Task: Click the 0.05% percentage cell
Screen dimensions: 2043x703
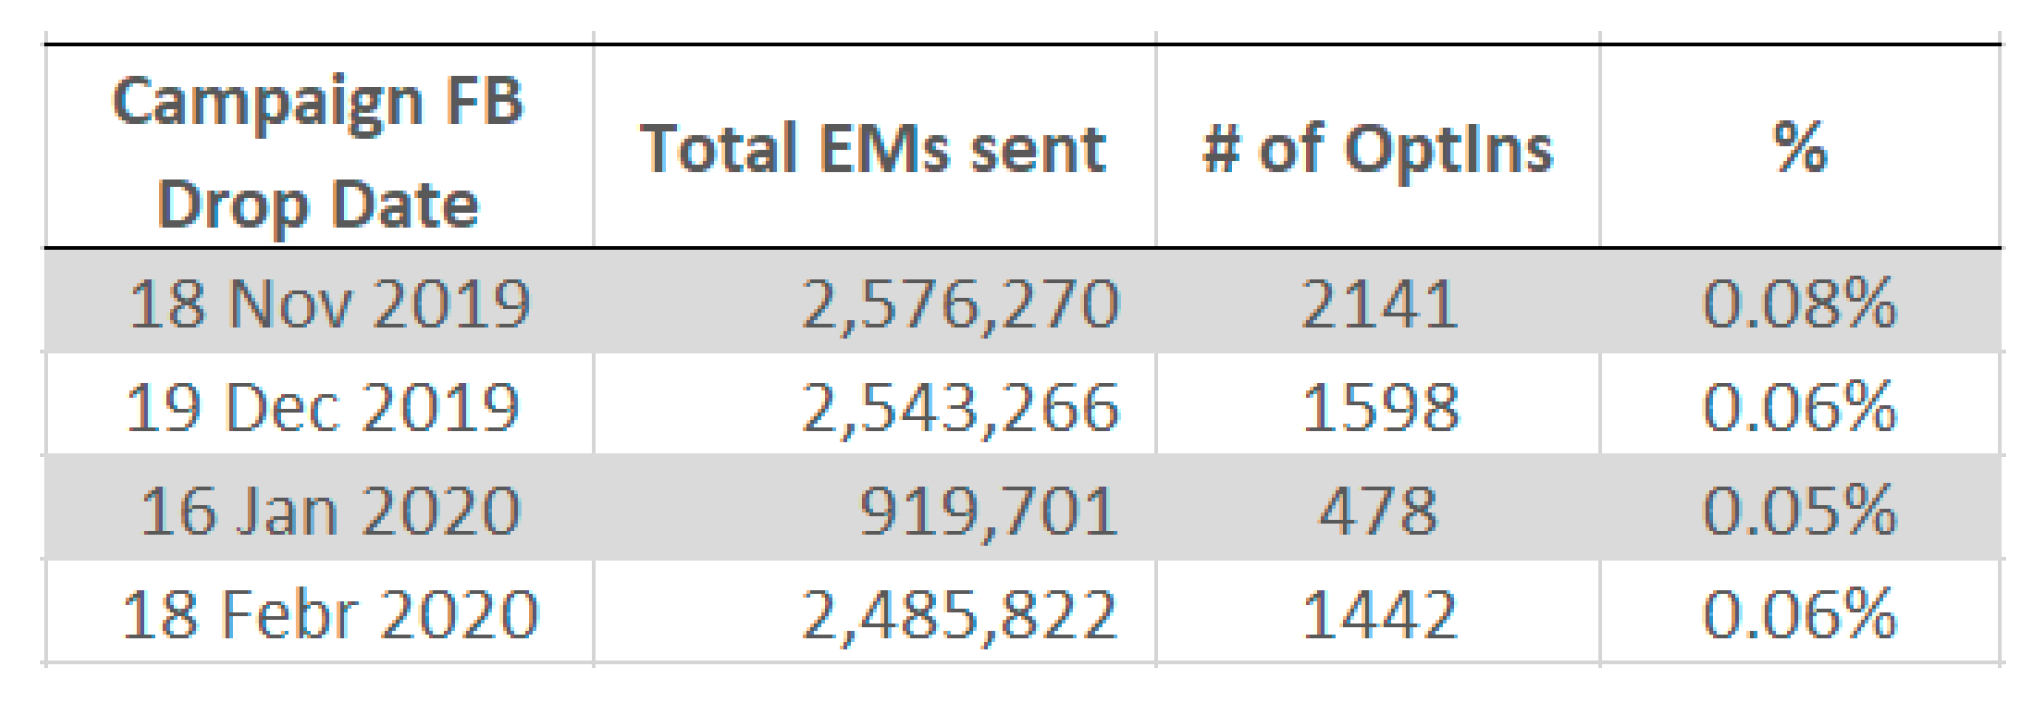Action: point(1799,511)
